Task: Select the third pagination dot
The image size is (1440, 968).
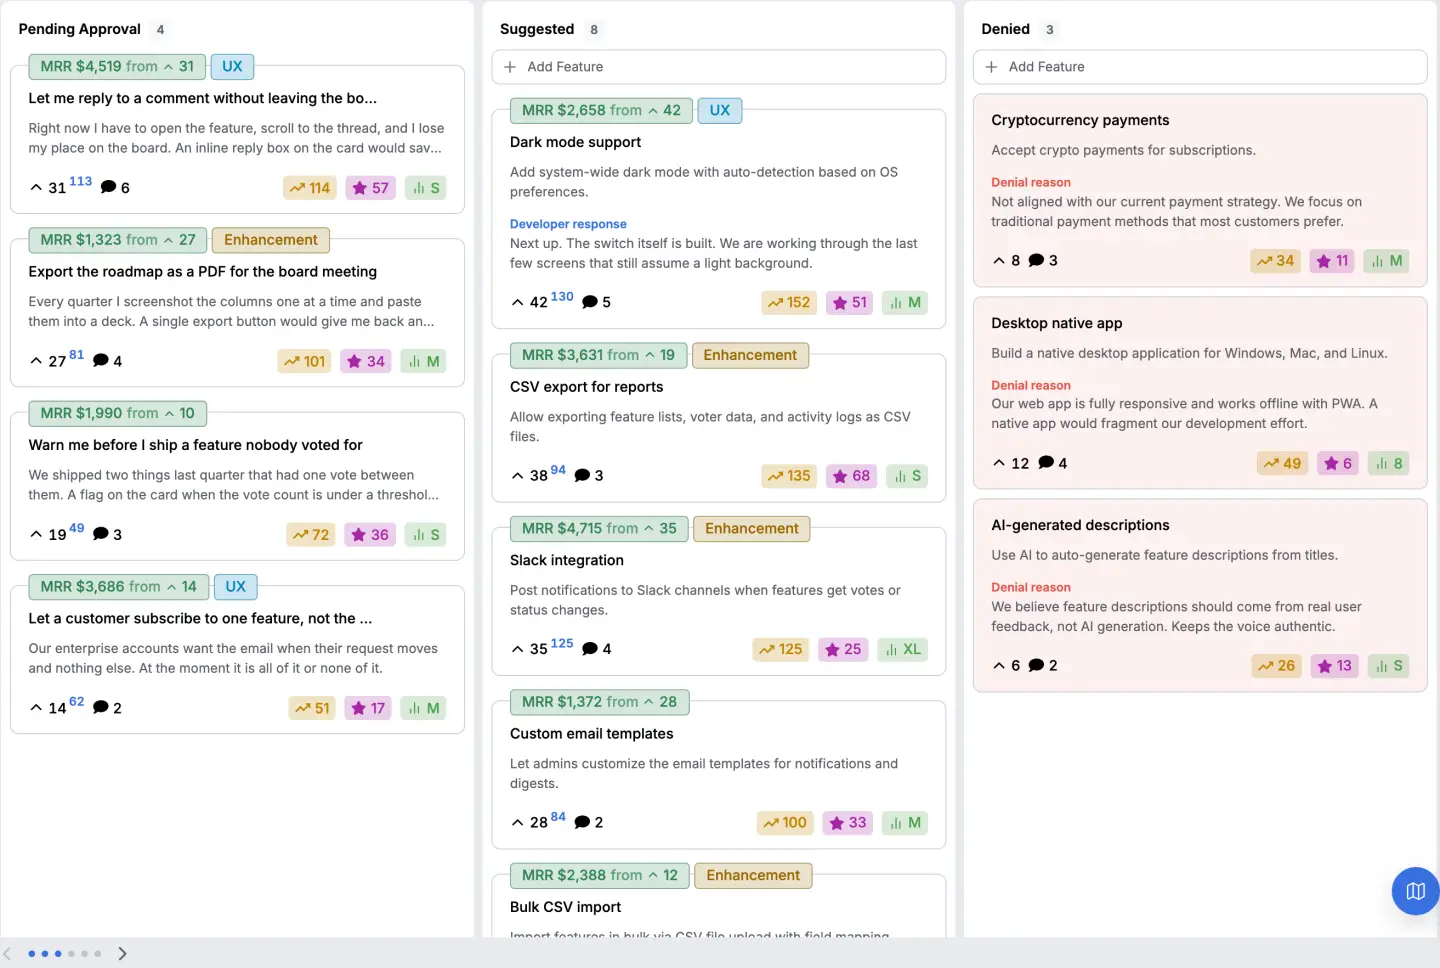Action: pyautogui.click(x=58, y=954)
